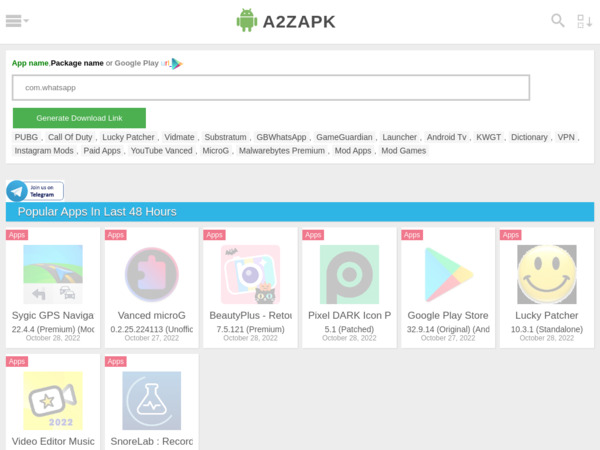Open the Vidmate tag
Viewport: 600px width, 450px height.
(x=179, y=137)
